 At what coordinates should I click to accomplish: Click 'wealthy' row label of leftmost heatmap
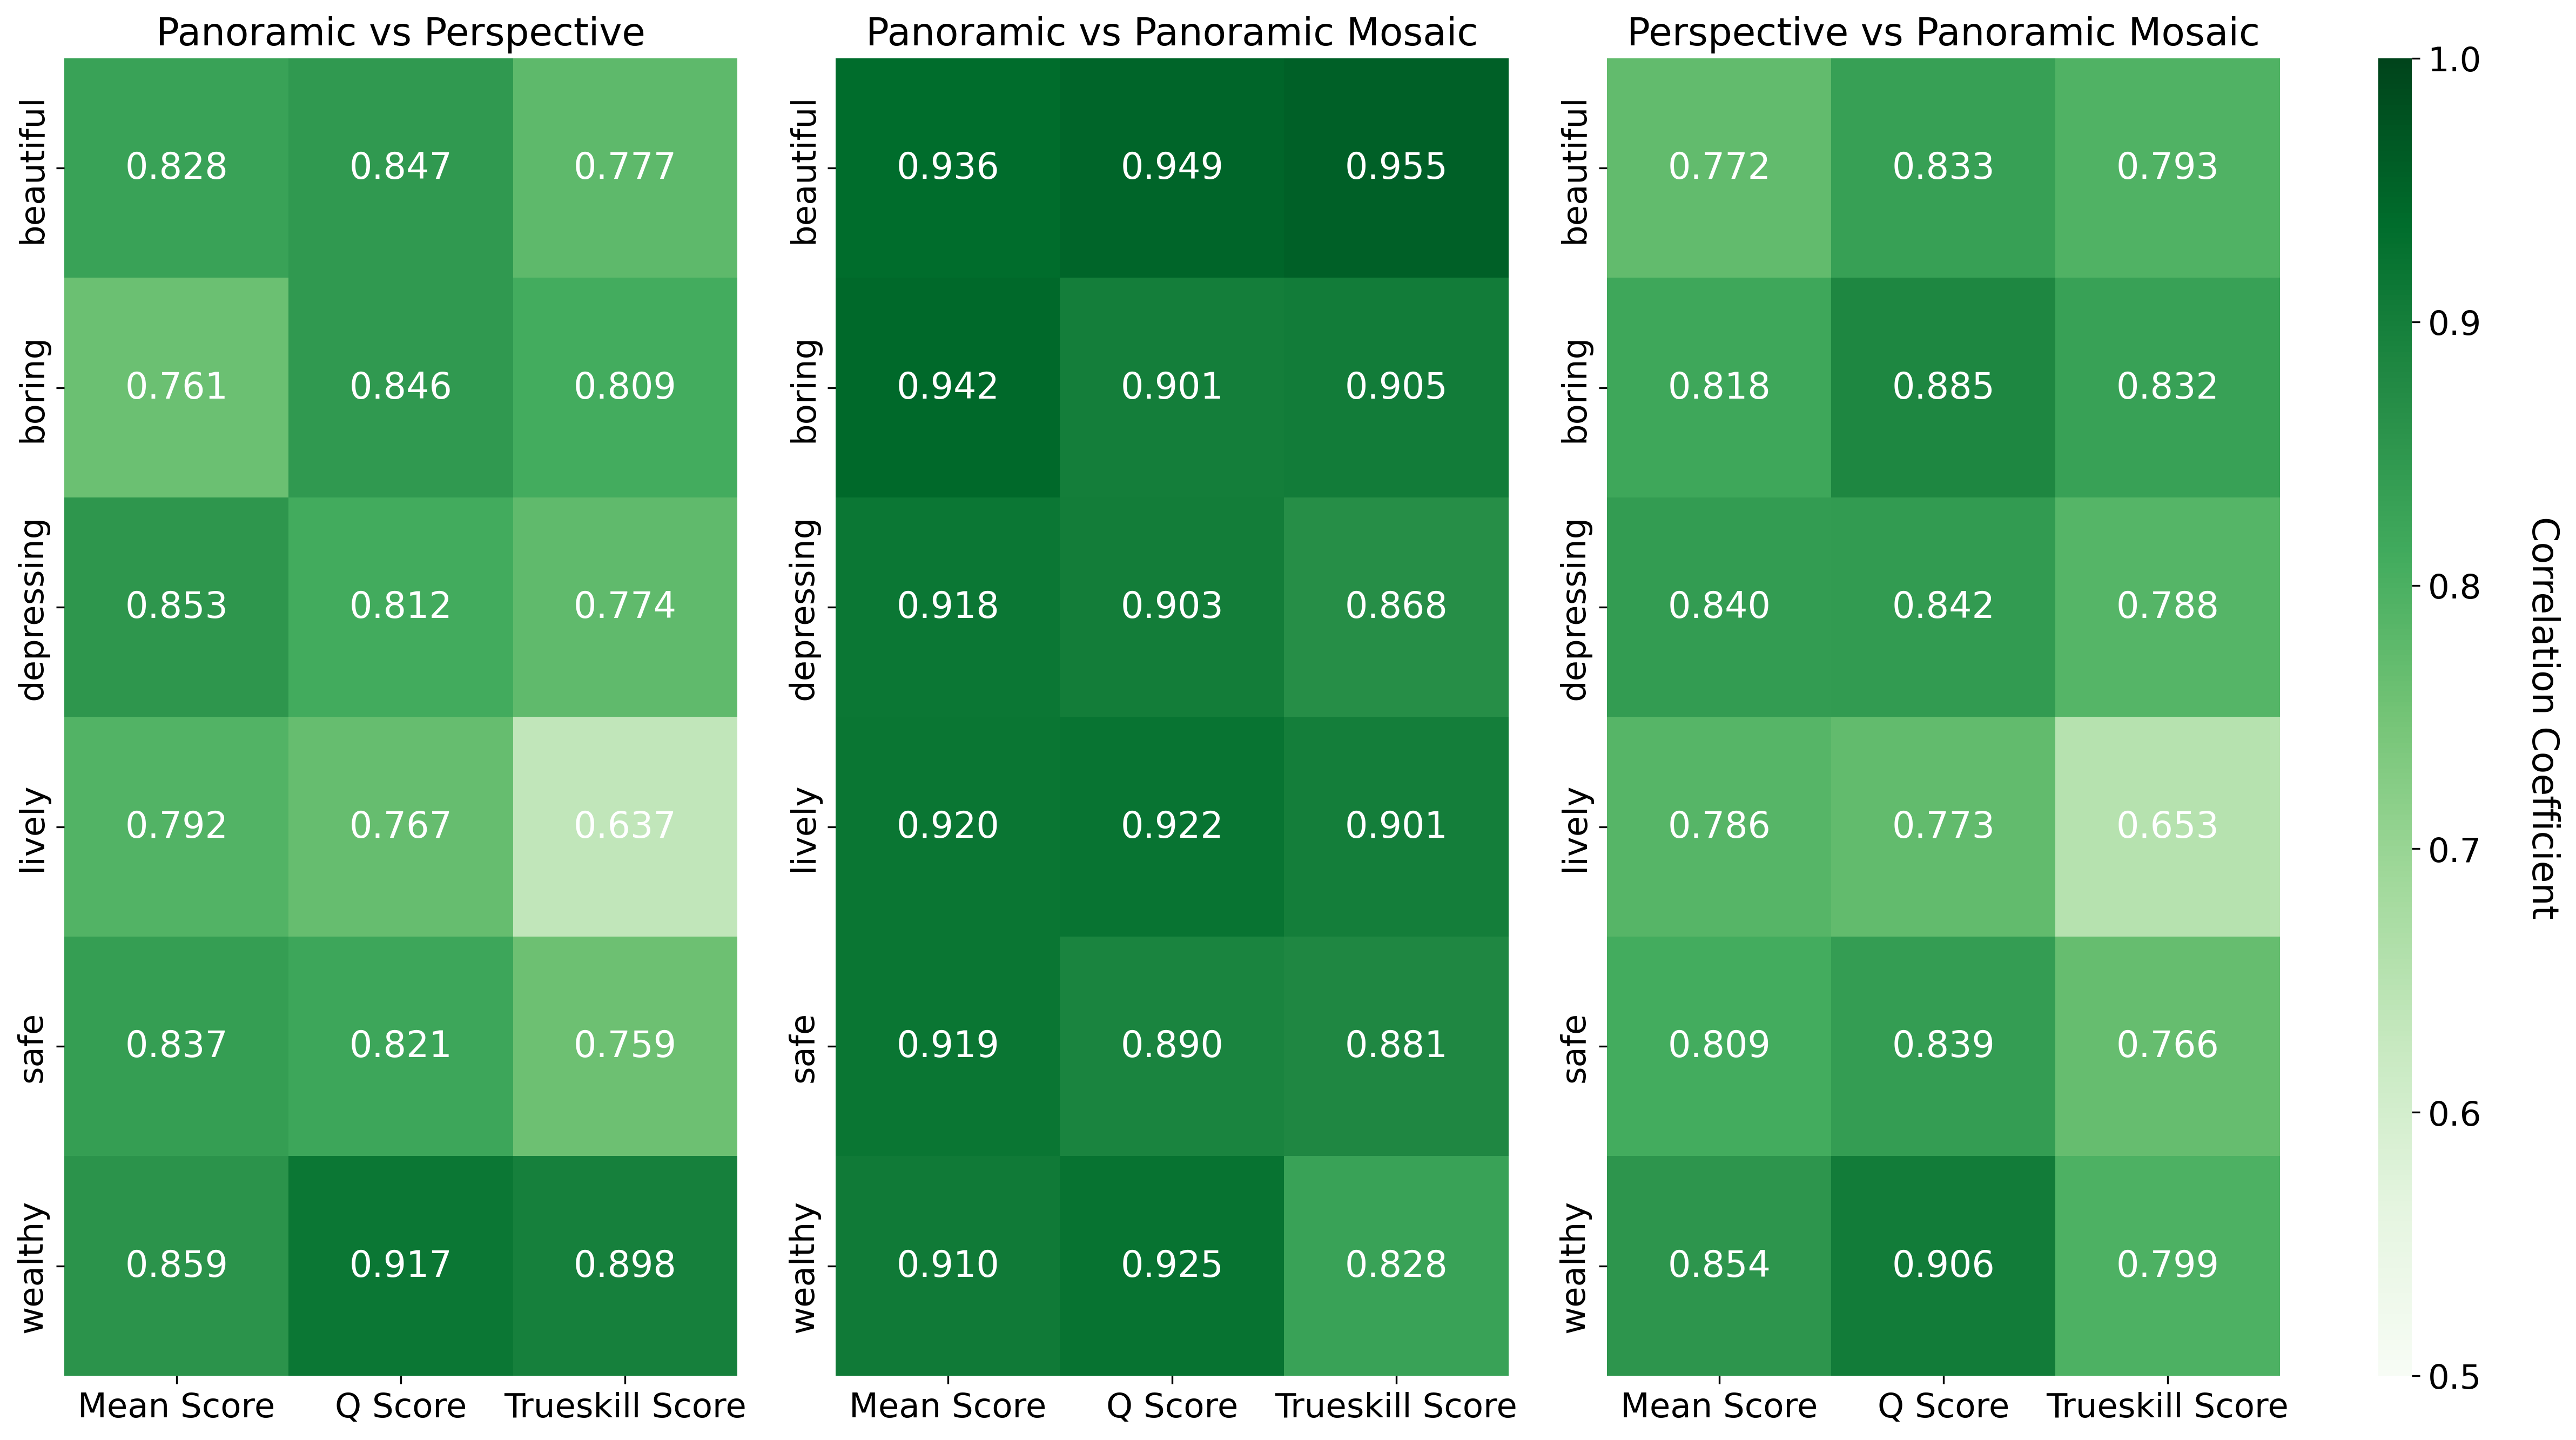[x=33, y=1267]
